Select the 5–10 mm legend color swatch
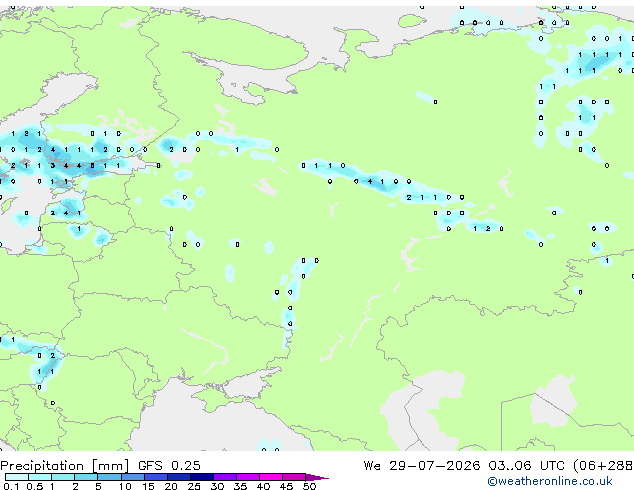The height and width of the screenshot is (490, 634). (x=109, y=477)
